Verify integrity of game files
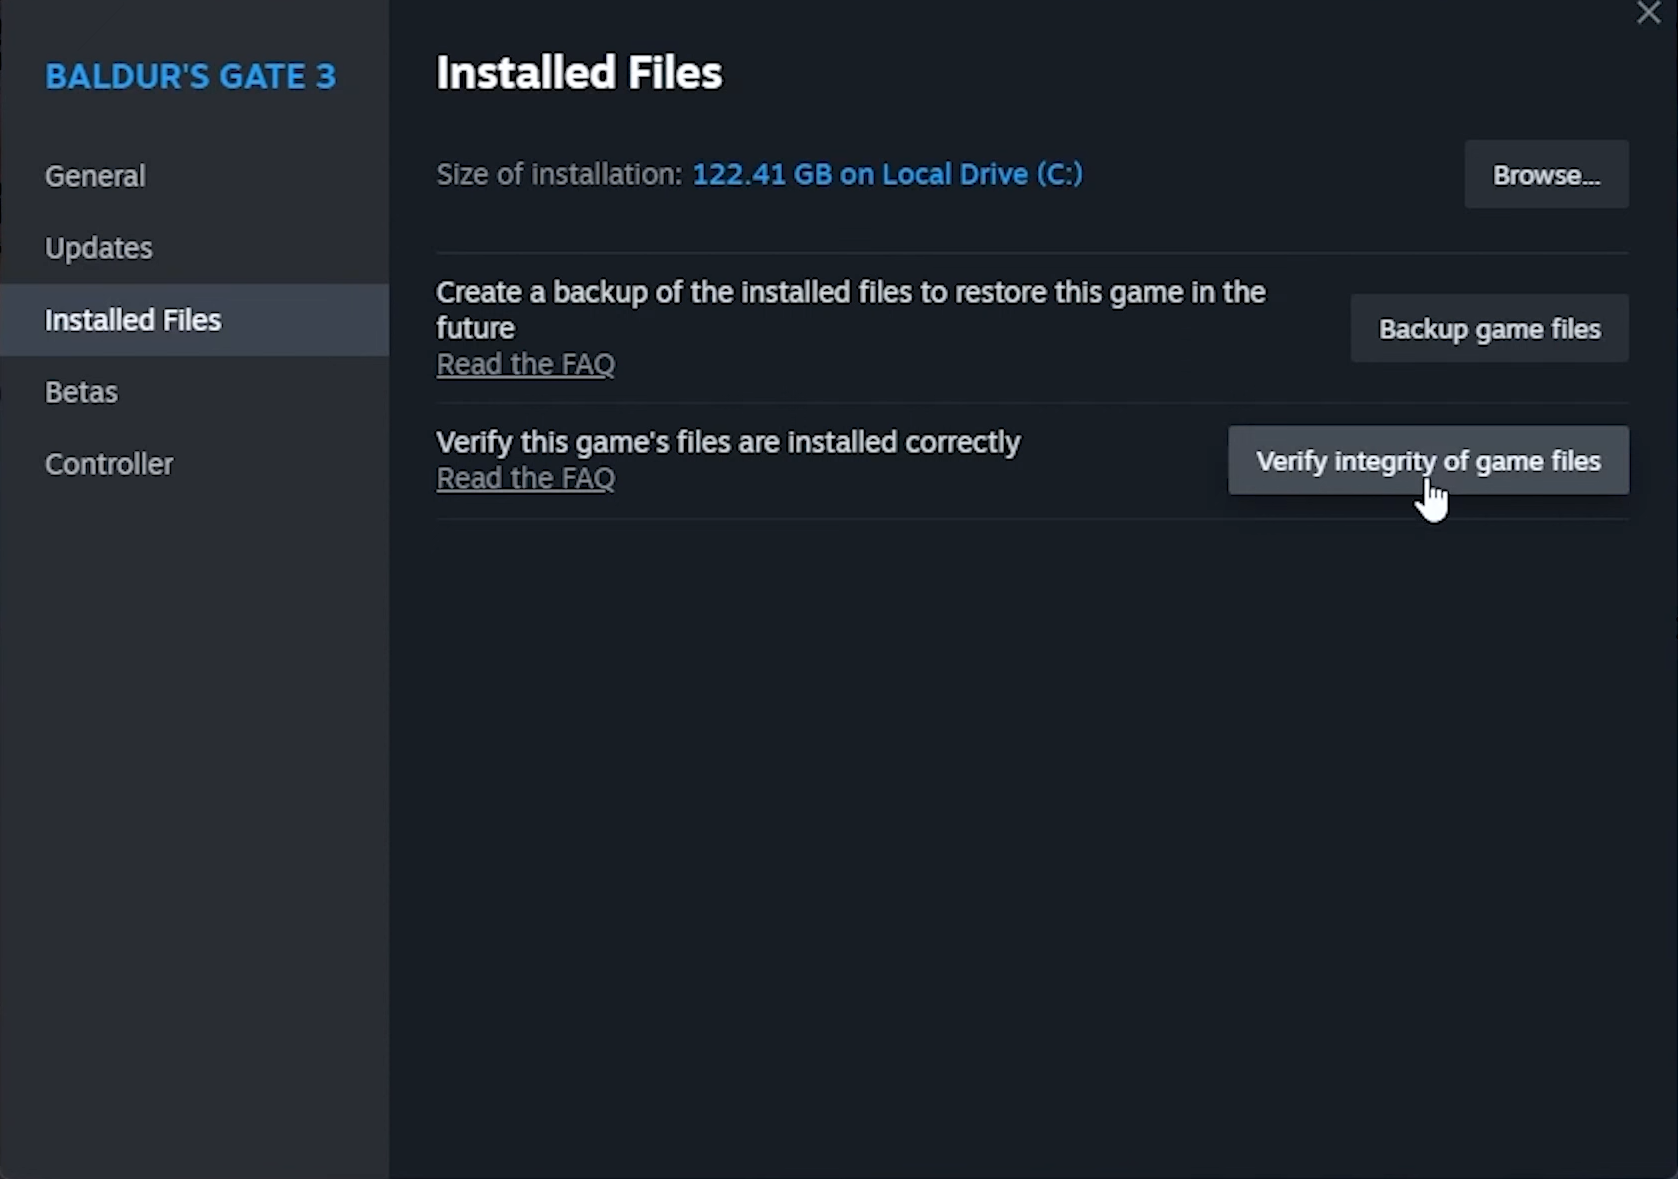Image resolution: width=1678 pixels, height=1179 pixels. click(1428, 461)
